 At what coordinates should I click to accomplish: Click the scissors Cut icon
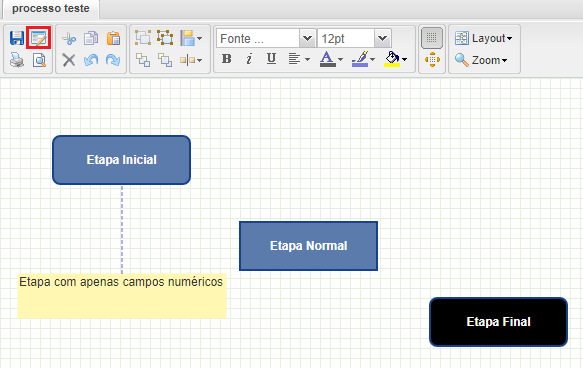pyautogui.click(x=69, y=38)
